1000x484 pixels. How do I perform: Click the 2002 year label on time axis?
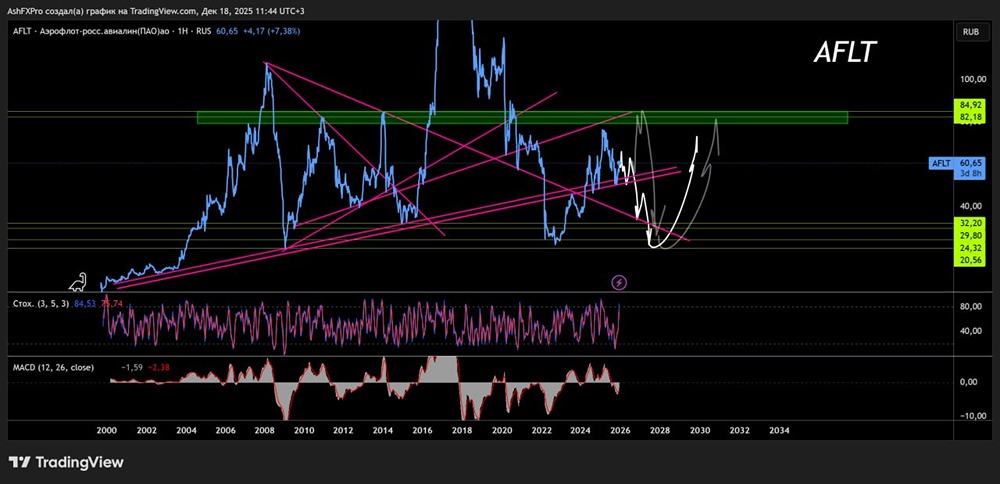[147, 430]
